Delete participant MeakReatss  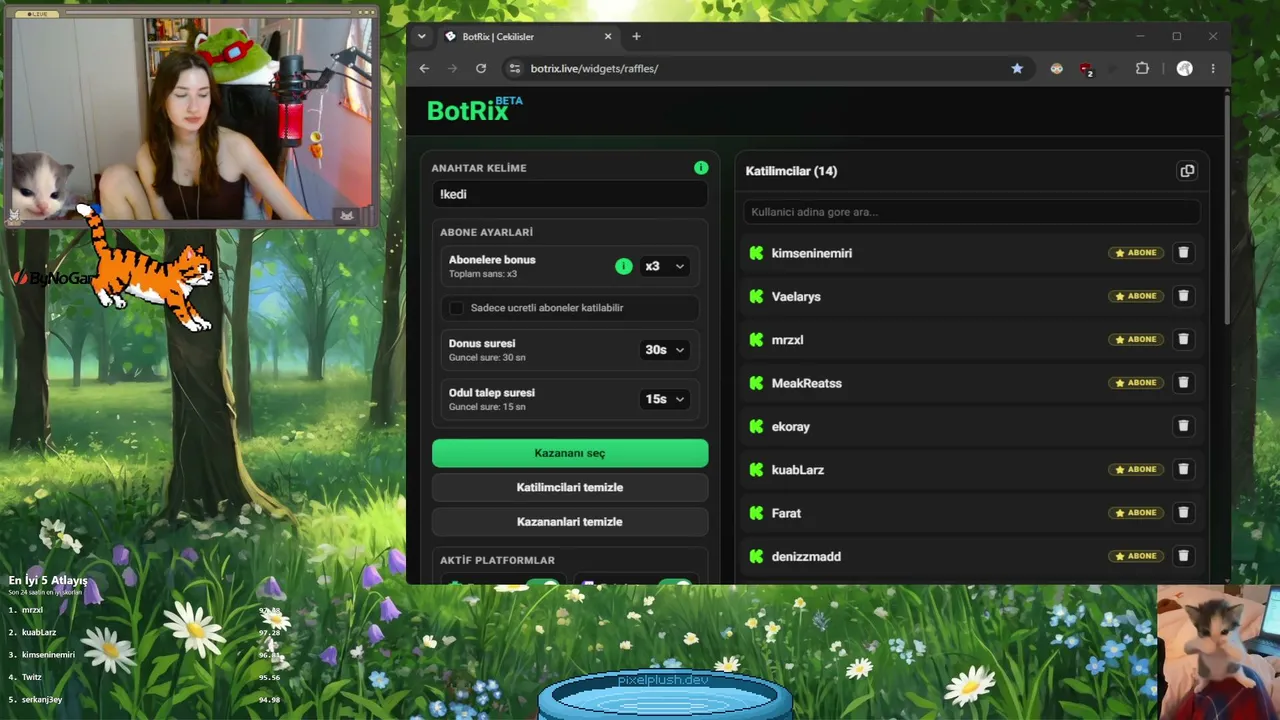[1183, 383]
